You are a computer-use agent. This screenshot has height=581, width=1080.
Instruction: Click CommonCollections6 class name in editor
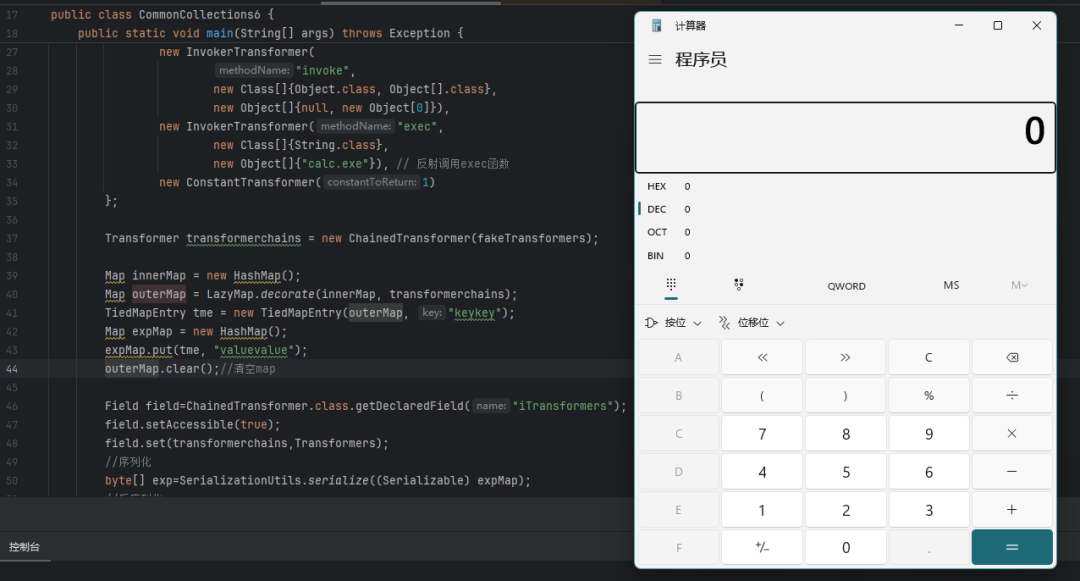click(200, 14)
